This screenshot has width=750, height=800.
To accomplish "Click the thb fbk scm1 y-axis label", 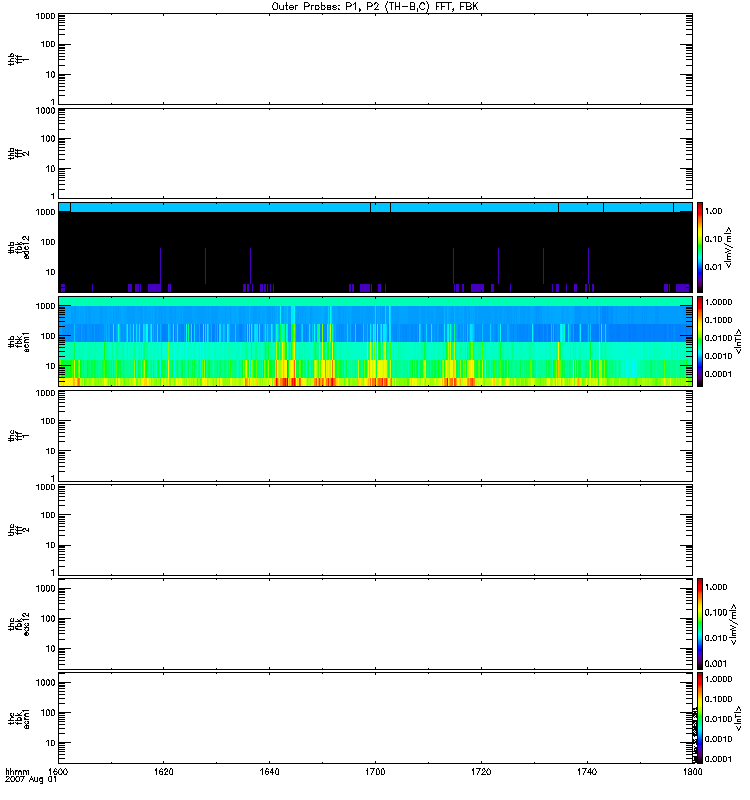I will point(14,341).
